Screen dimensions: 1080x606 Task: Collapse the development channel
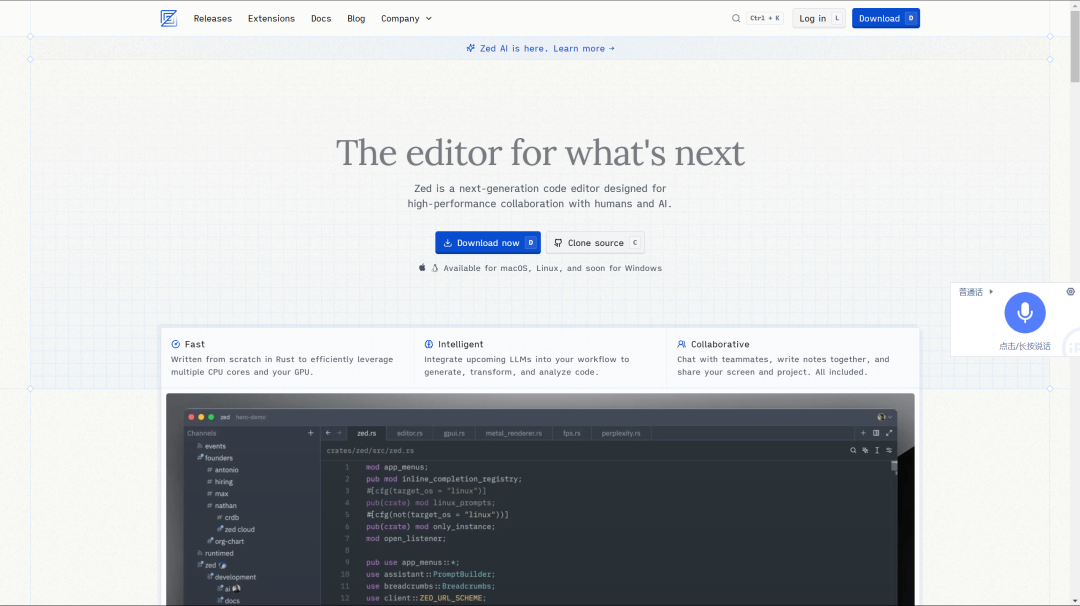[x=235, y=577]
